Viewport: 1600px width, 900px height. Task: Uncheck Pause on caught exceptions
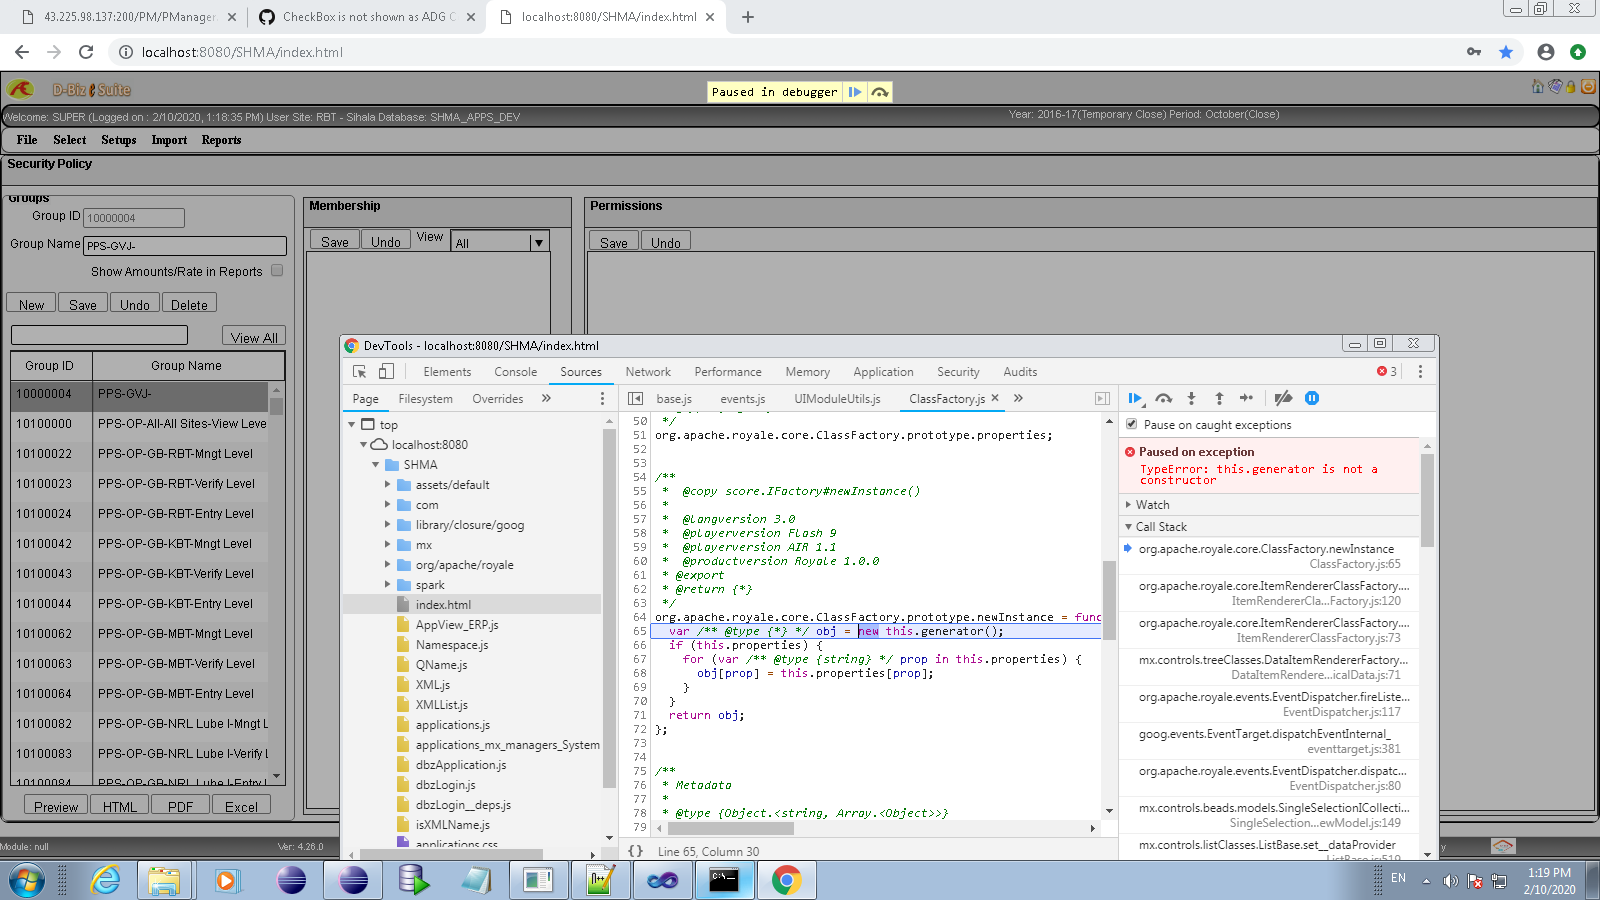[1133, 424]
